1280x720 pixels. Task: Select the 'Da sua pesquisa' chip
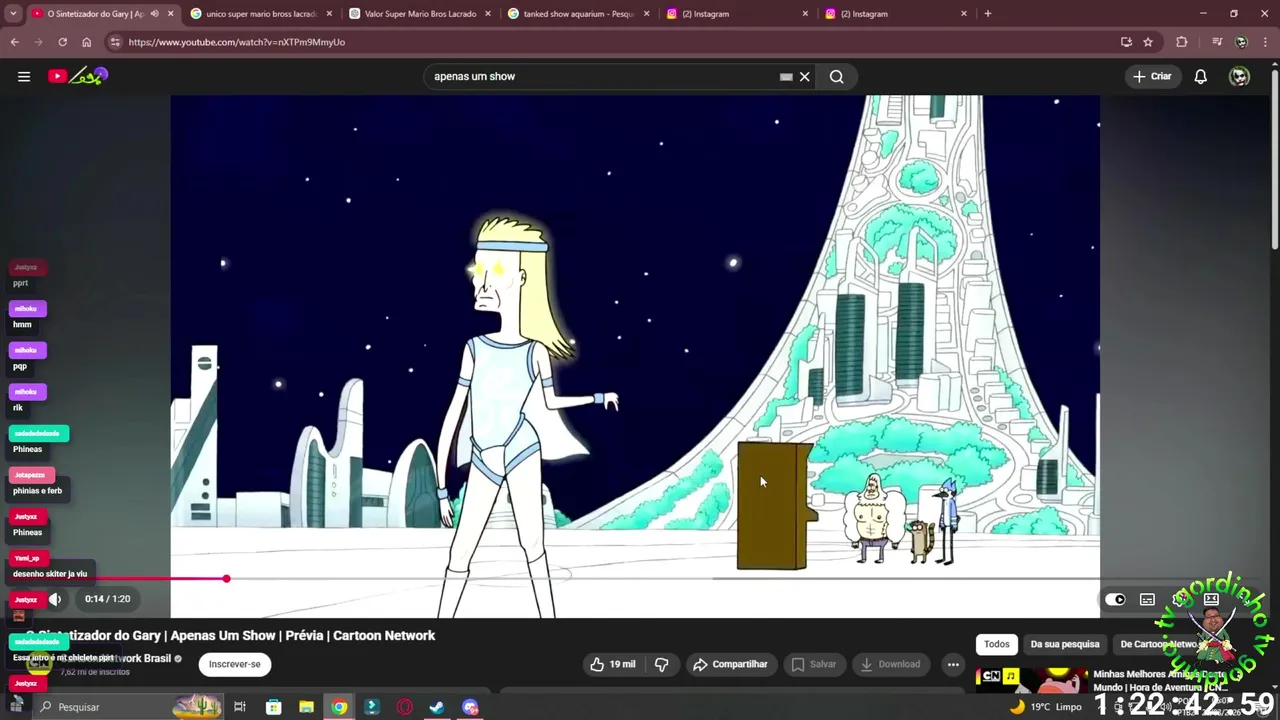(1065, 644)
